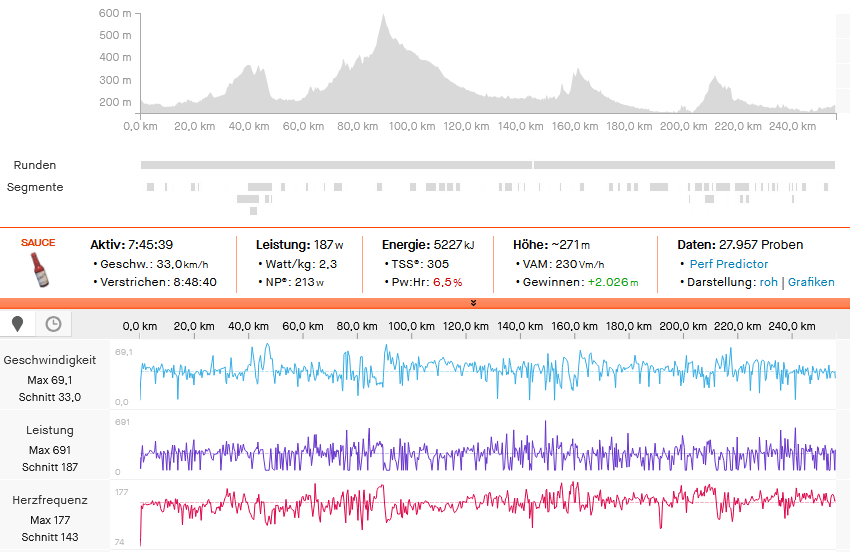This screenshot has height=552, width=850.
Task: Click the Aktiv time 7:45:39 stat
Action: click(131, 245)
